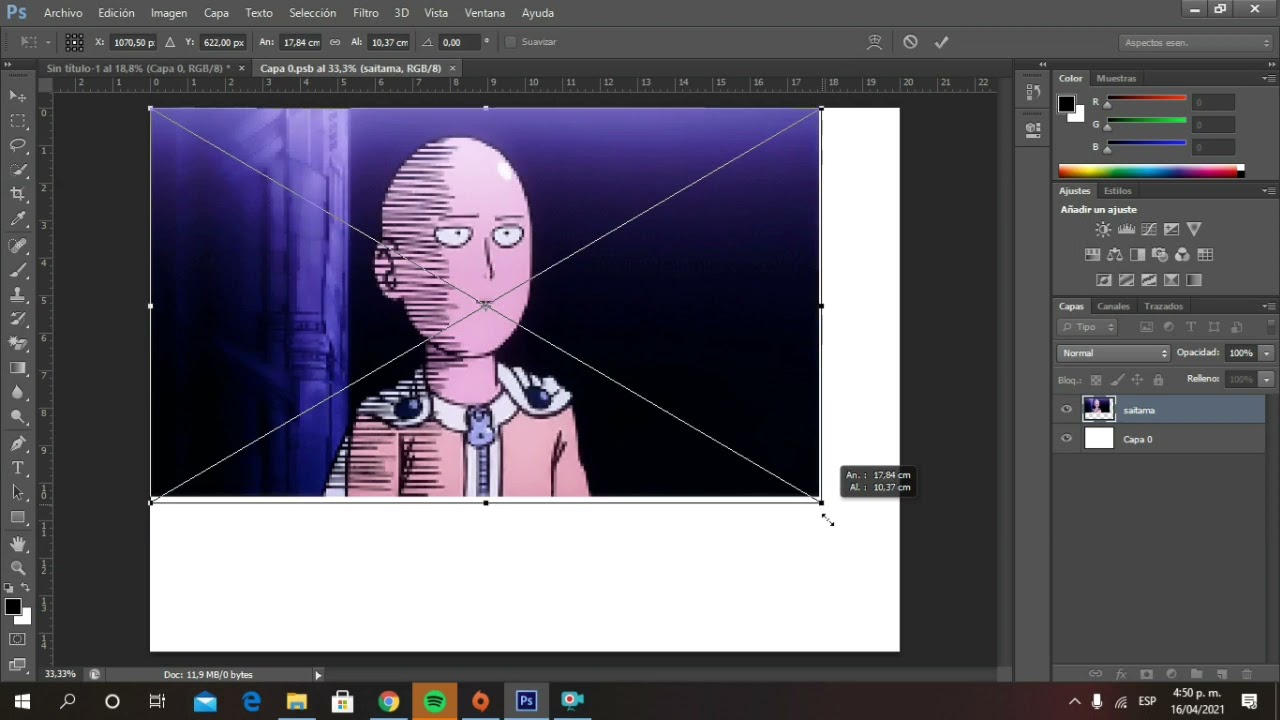Click the rotation angle input field

(460, 42)
